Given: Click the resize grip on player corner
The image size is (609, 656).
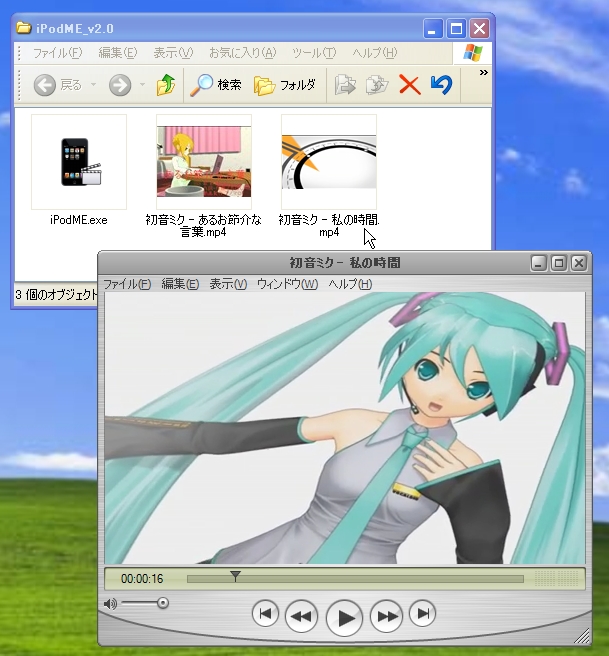Looking at the screenshot, I should pos(582,636).
